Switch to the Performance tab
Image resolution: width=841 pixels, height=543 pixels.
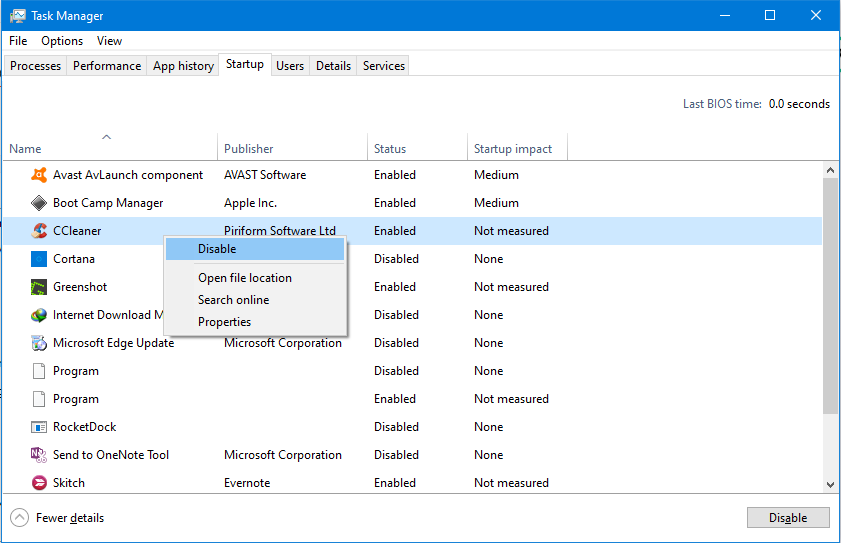tap(107, 65)
